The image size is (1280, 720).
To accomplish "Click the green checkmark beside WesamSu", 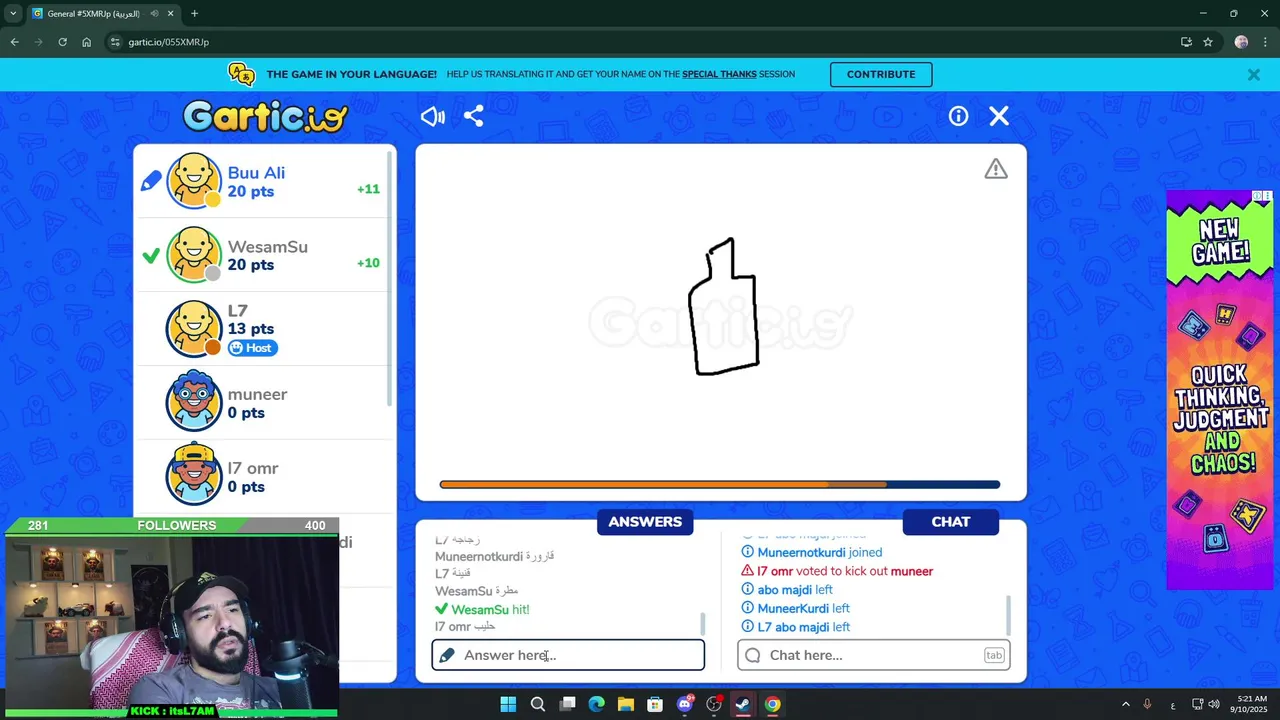I will click(x=151, y=256).
